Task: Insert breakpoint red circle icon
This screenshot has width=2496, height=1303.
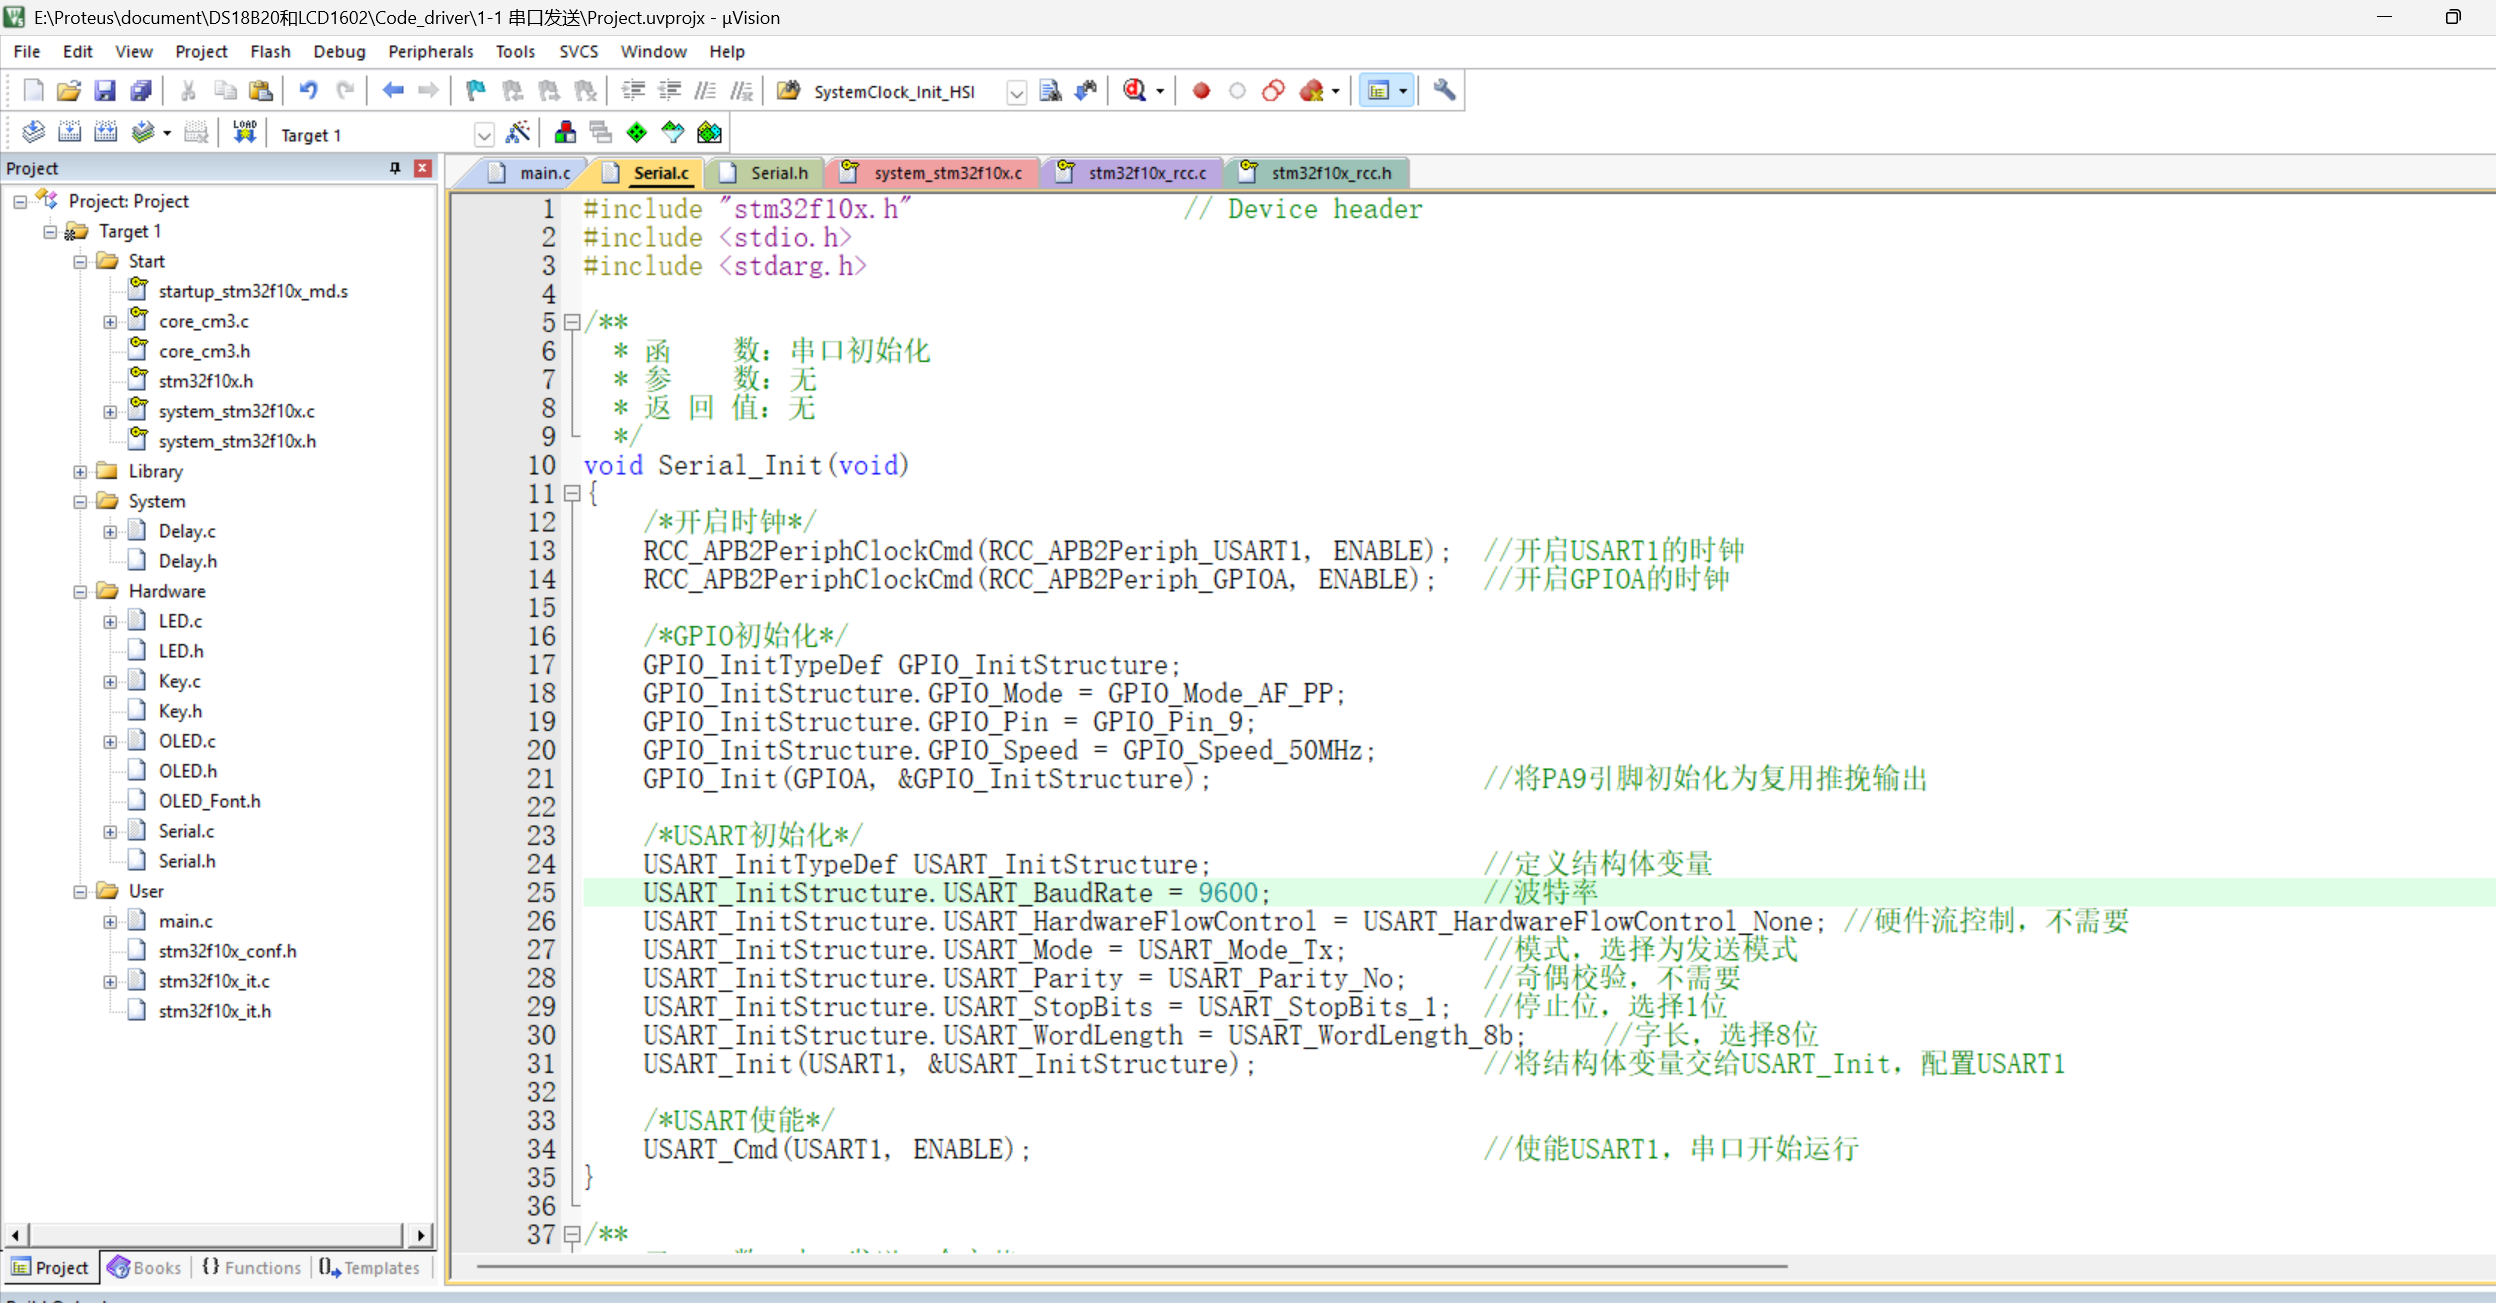Action: [1202, 91]
